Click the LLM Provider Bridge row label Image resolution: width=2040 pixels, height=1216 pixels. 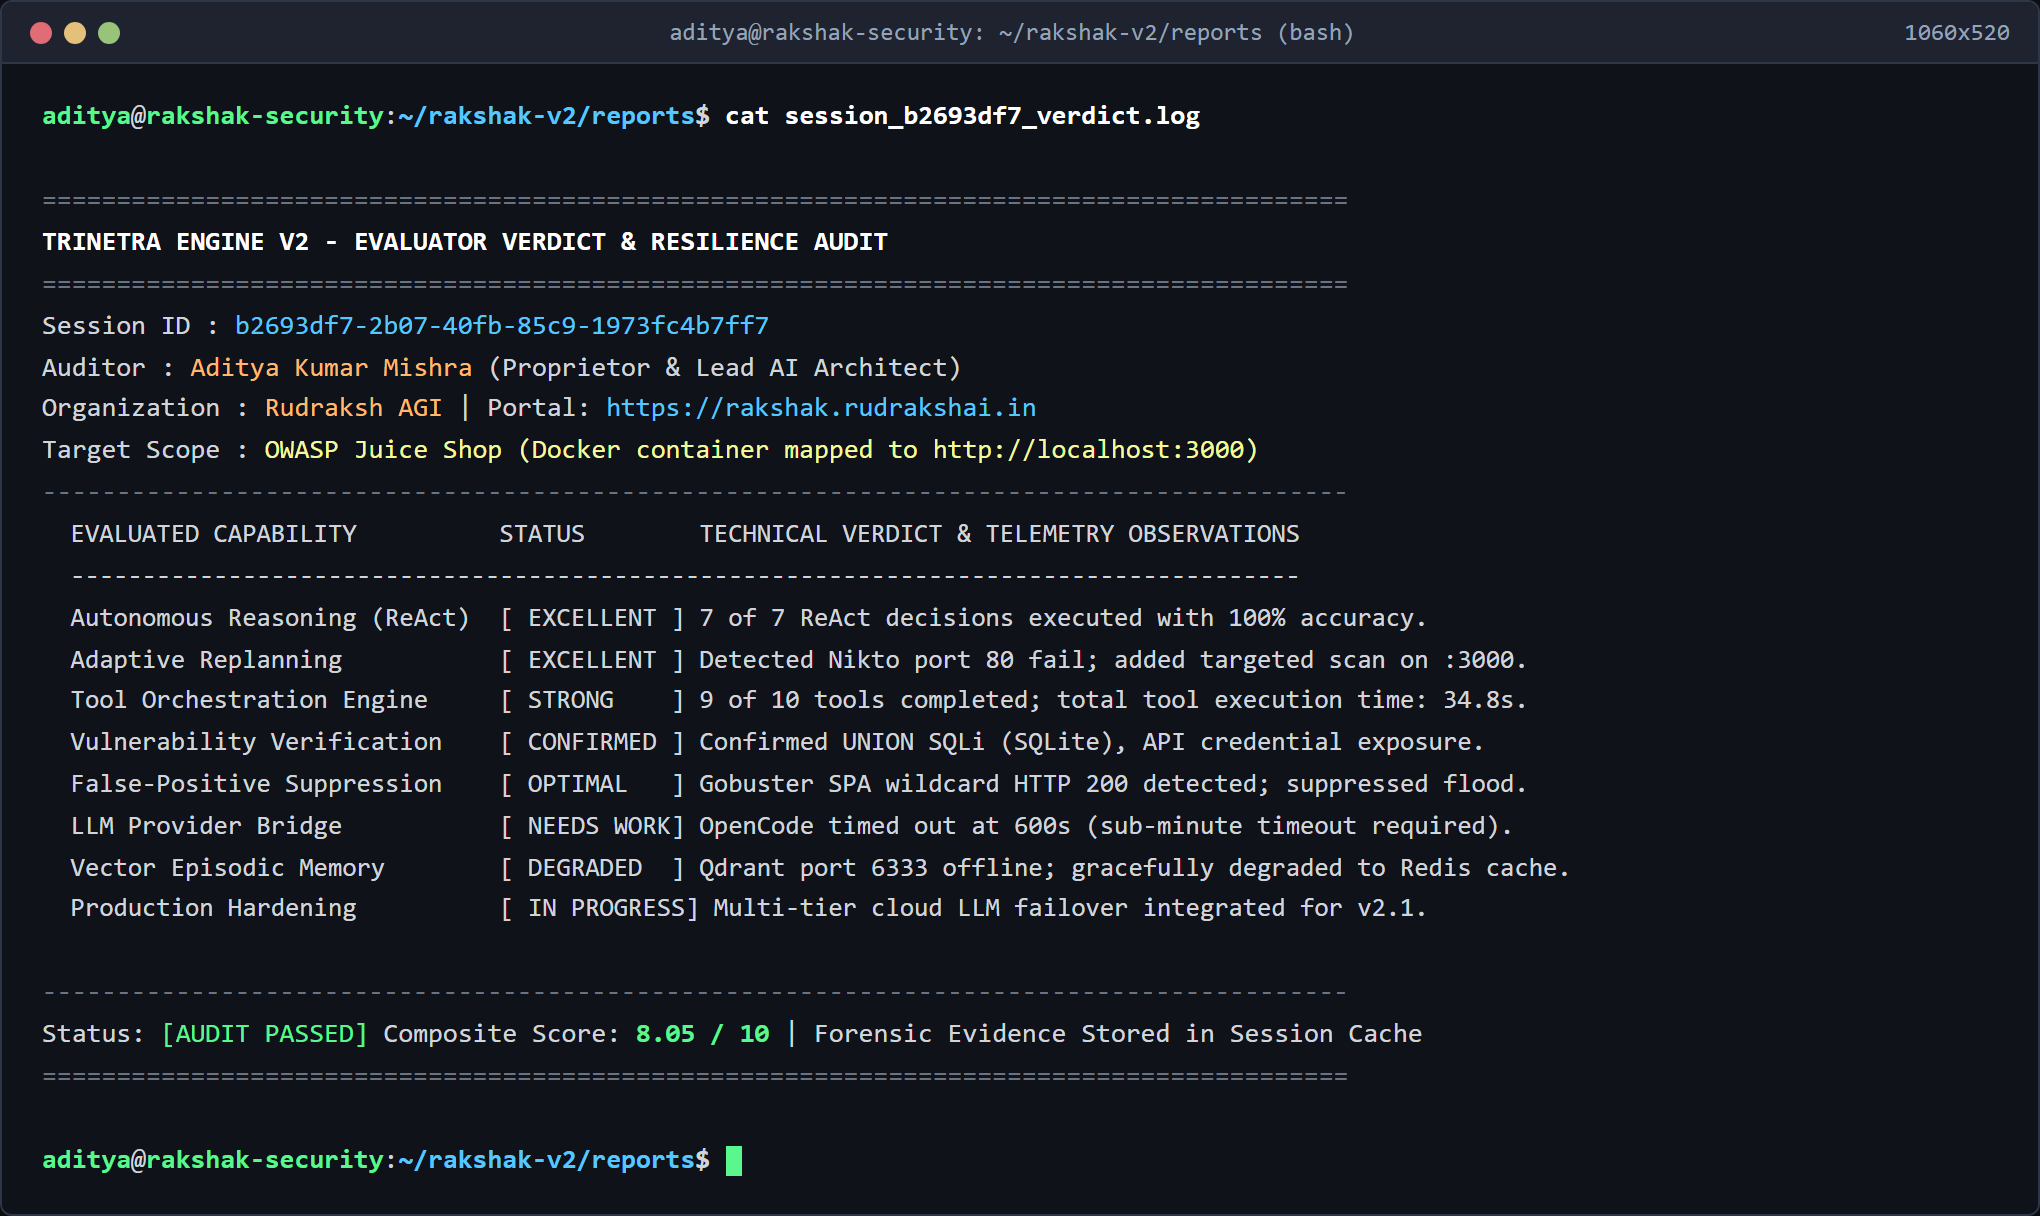click(x=206, y=826)
